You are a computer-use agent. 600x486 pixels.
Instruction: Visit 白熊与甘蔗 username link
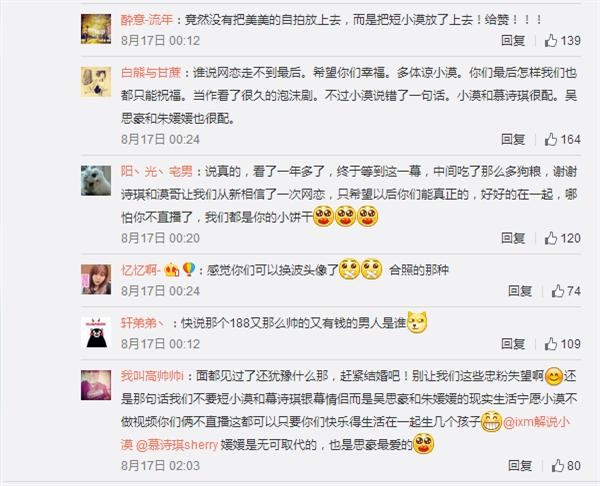[x=151, y=72]
